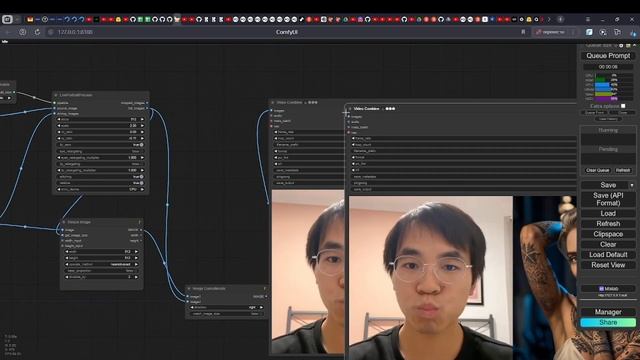Collapse the LivePortraitProcess node via its title dot
This screenshot has width=640, height=360.
pos(56,95)
